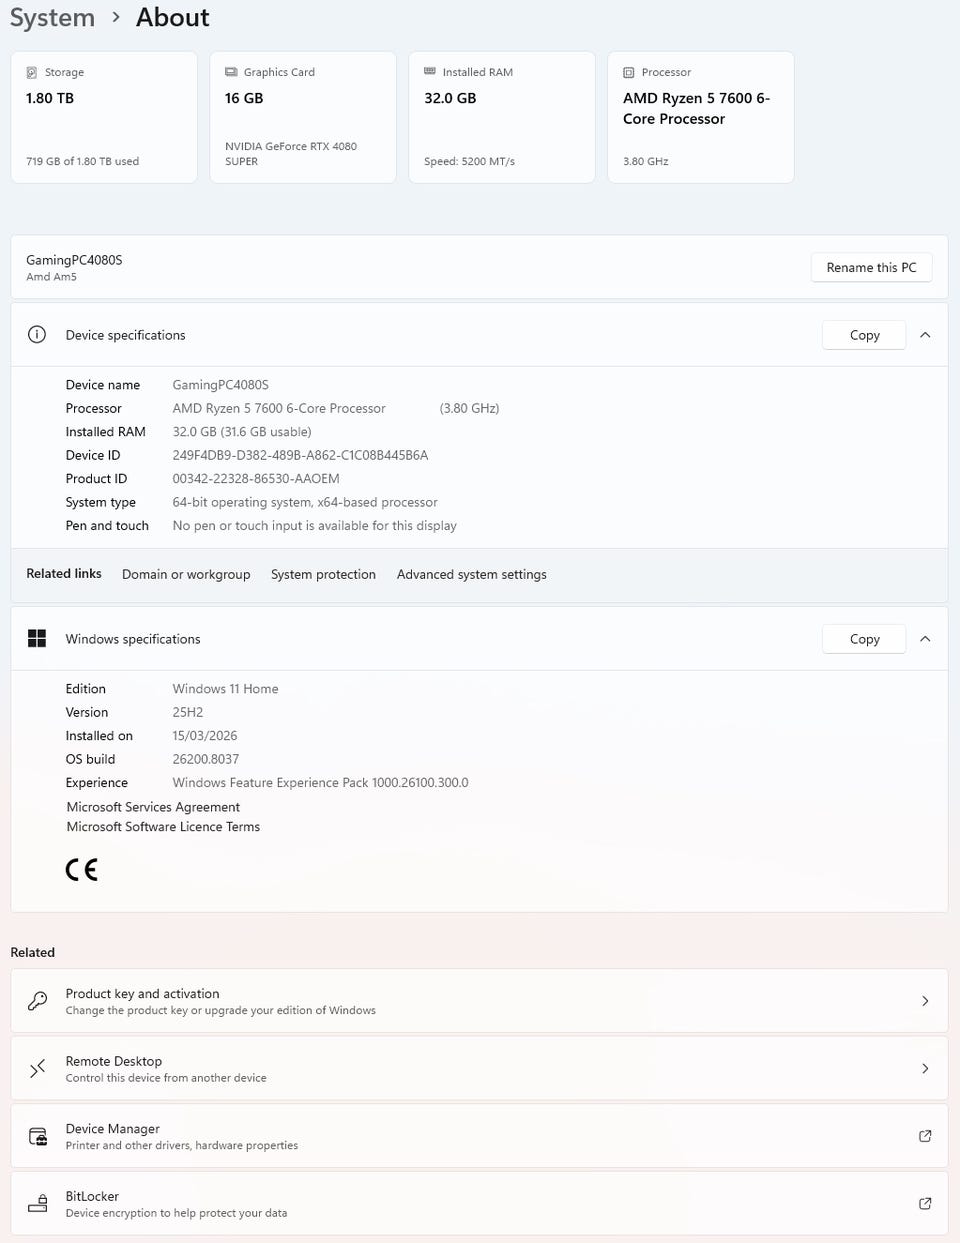
Task: Click the Processor card icon
Action: (629, 72)
